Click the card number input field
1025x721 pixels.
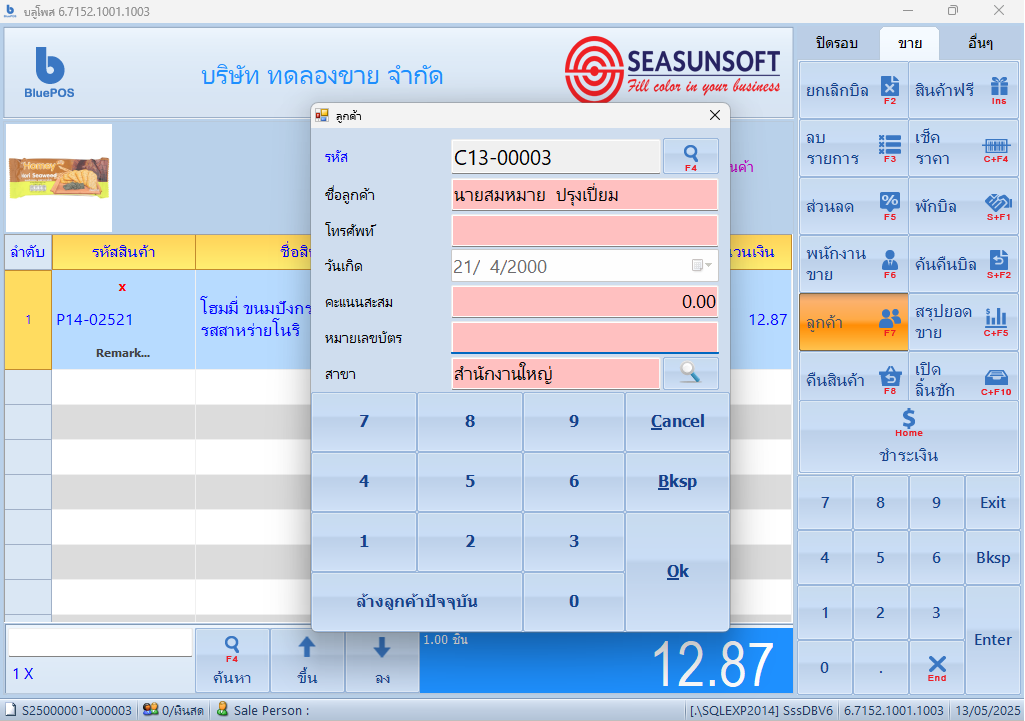pos(584,338)
